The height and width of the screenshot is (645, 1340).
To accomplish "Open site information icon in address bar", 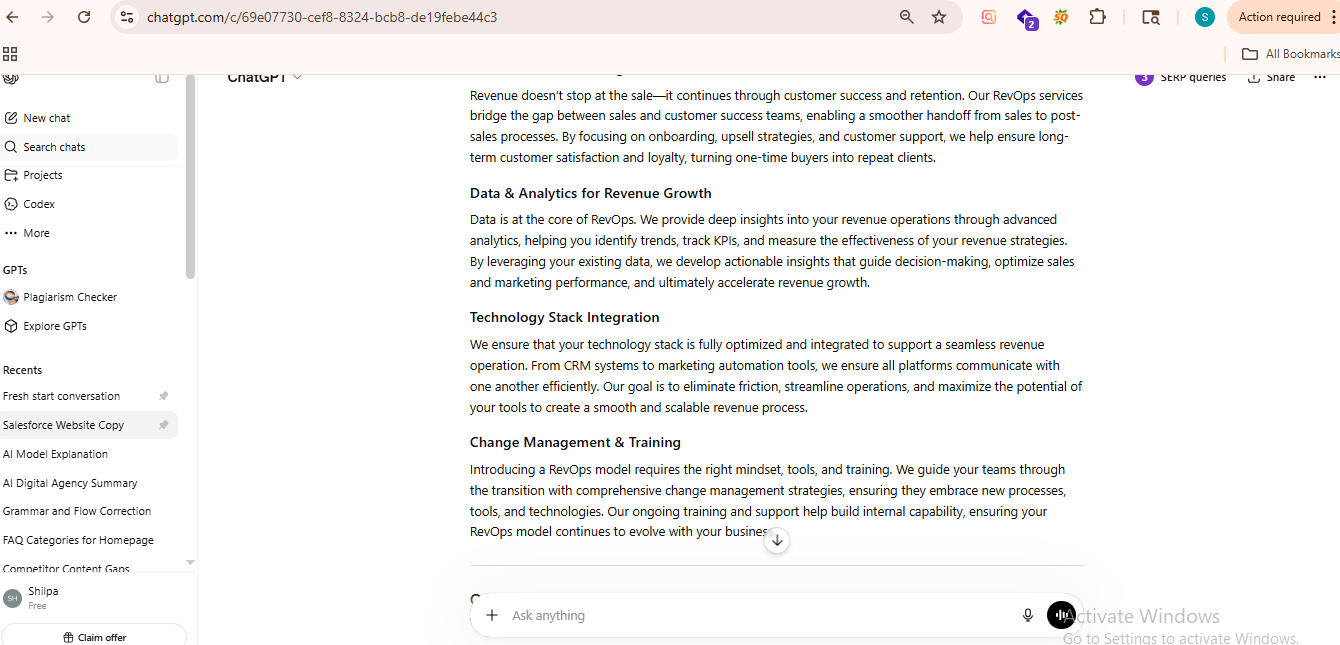I will [125, 17].
